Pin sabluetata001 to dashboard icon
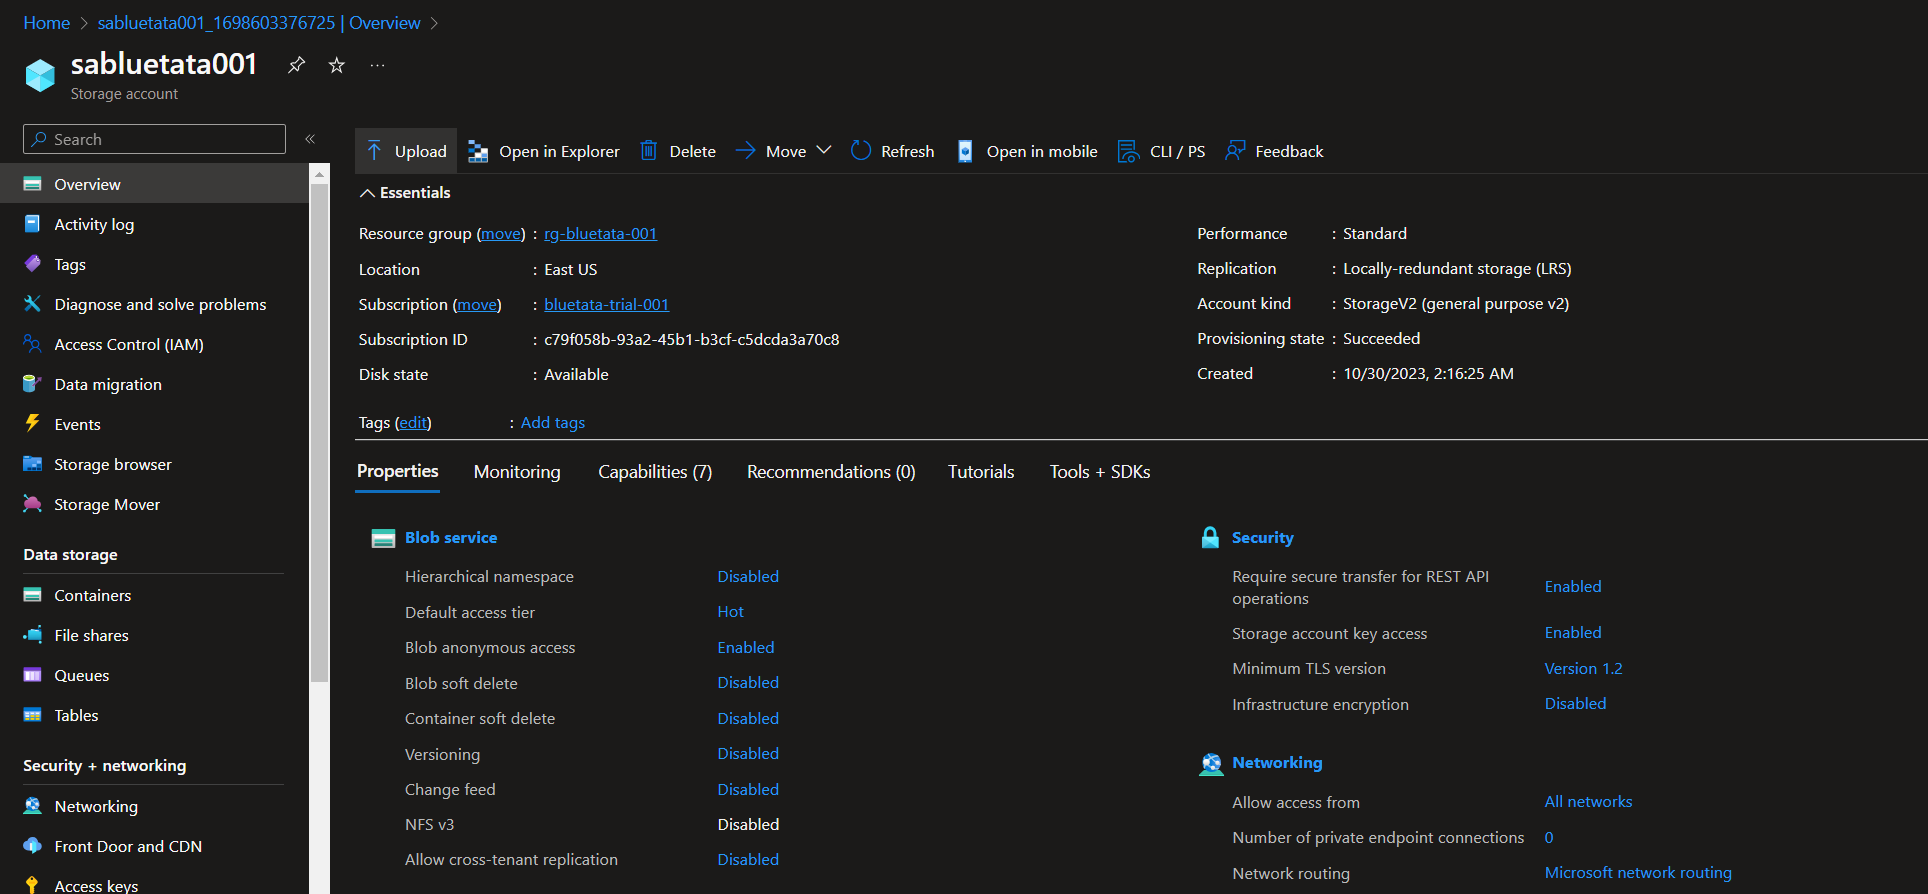The image size is (1928, 894). click(x=296, y=65)
